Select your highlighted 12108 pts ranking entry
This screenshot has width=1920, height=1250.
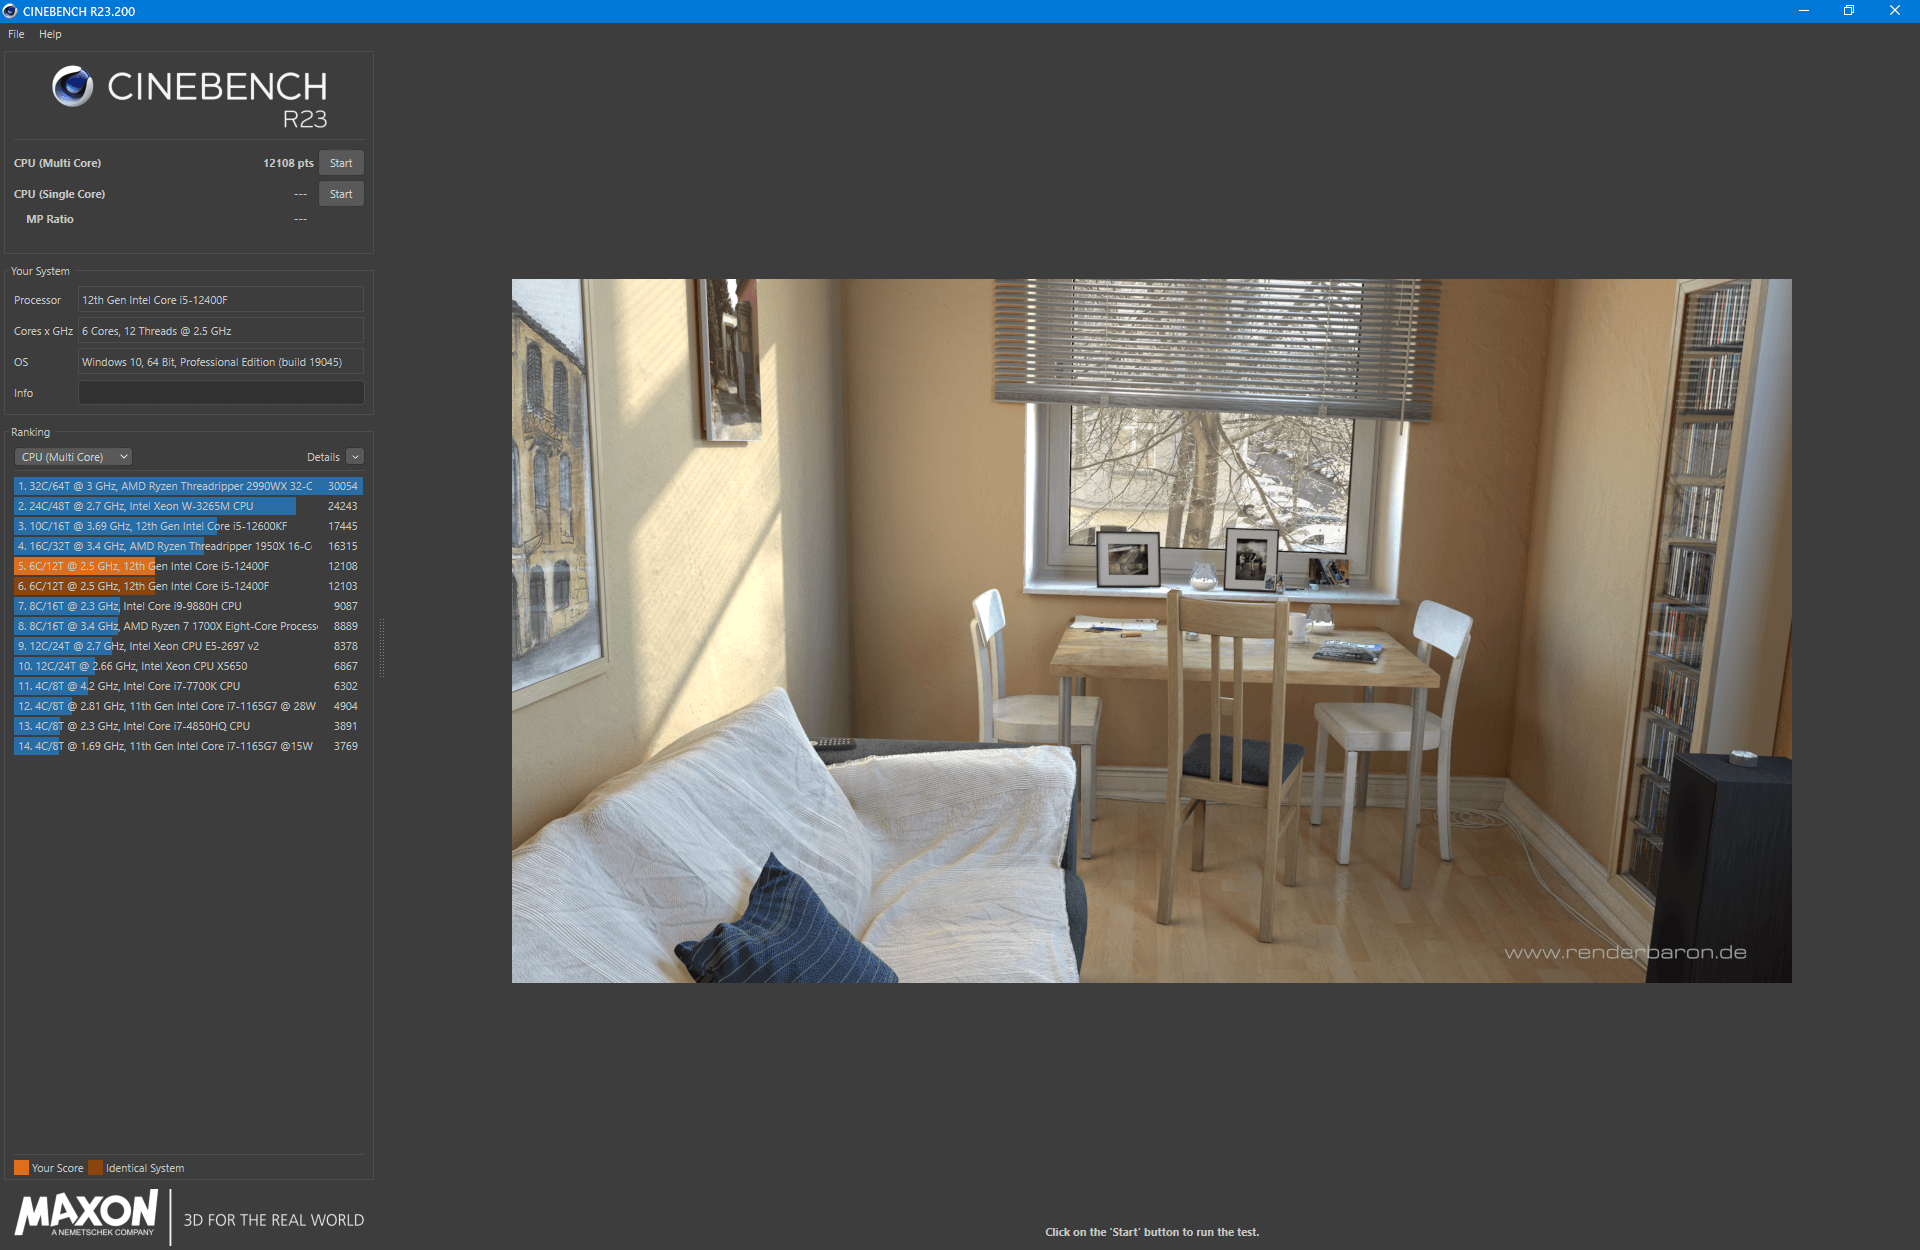coord(188,565)
